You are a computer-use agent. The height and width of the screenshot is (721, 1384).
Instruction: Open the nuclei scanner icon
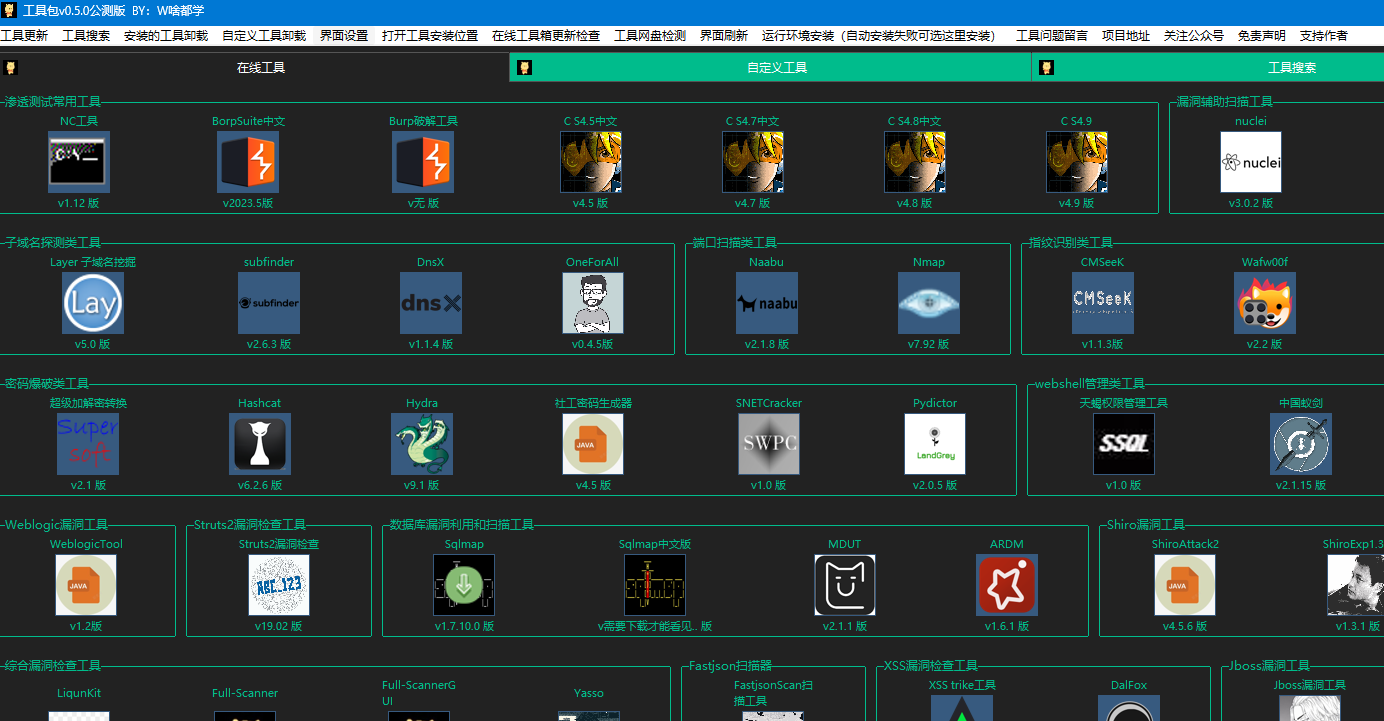1251,162
